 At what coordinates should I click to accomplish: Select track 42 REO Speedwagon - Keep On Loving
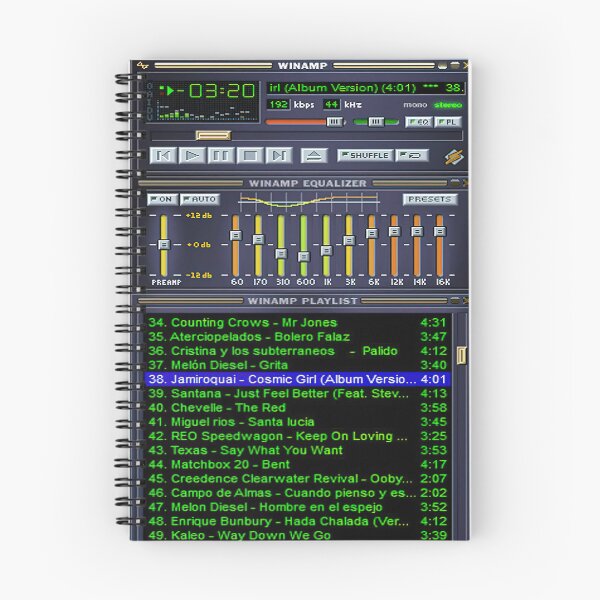298,436
